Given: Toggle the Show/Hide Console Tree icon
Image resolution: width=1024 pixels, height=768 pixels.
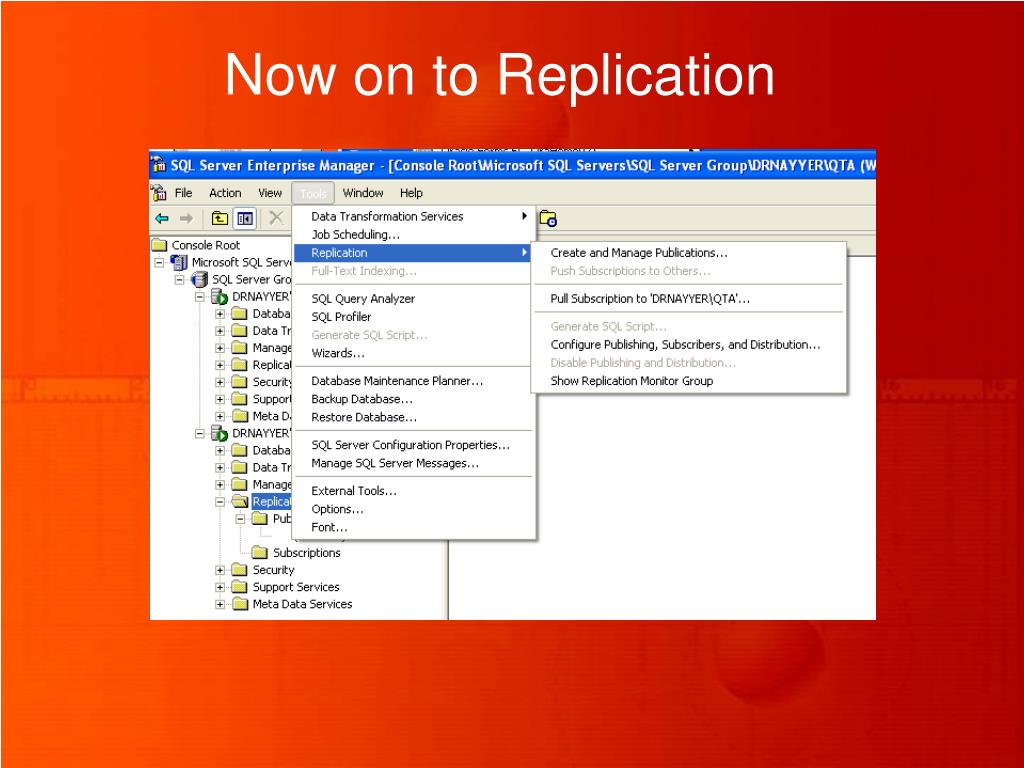Looking at the screenshot, I should [x=245, y=218].
